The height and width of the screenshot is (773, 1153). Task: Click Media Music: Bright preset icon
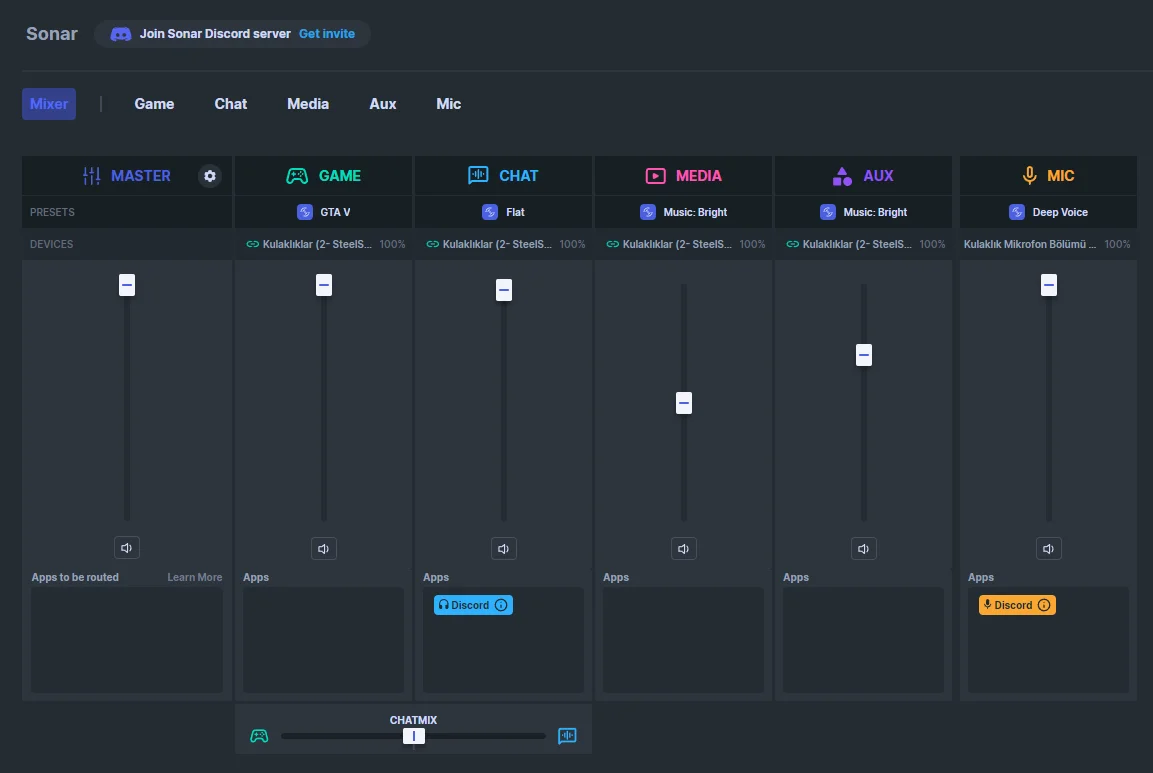647,212
